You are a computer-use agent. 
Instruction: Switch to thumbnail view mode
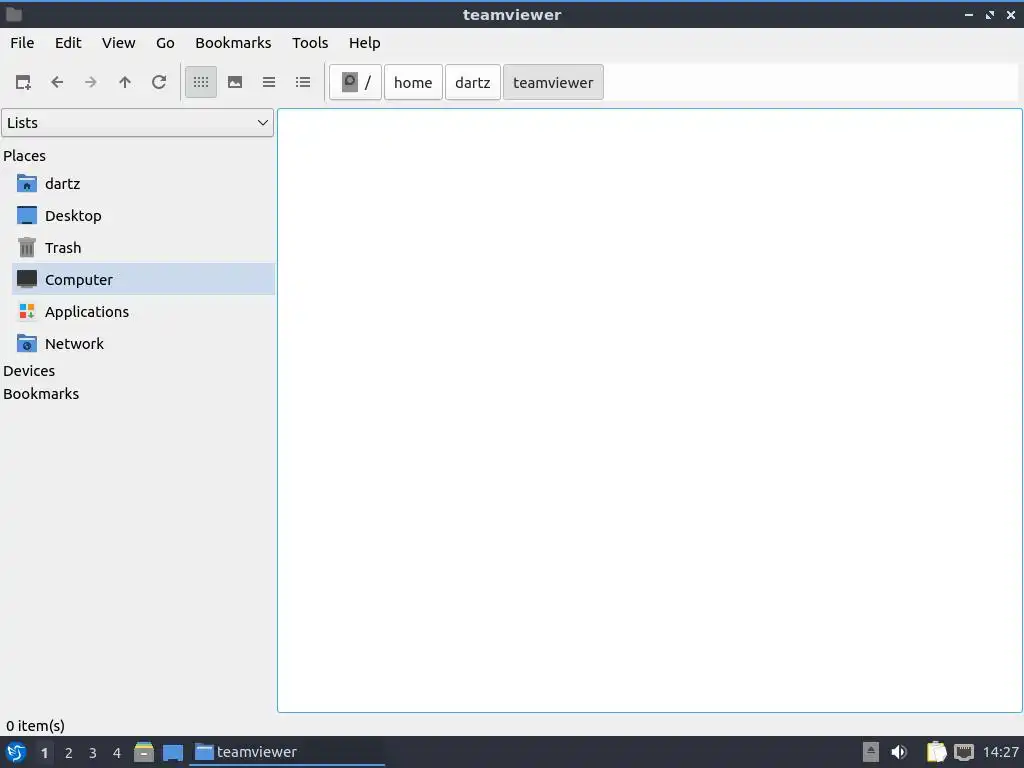pyautogui.click(x=235, y=82)
